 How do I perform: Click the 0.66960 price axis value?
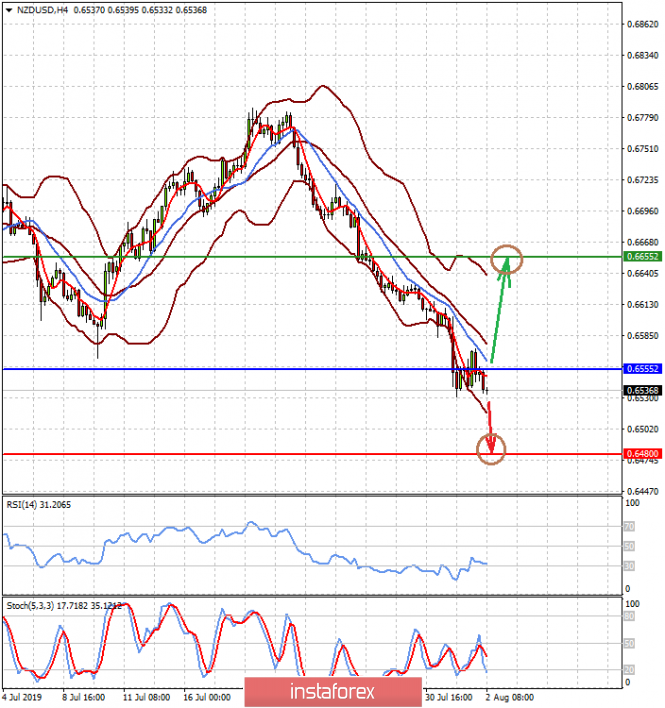643,211
